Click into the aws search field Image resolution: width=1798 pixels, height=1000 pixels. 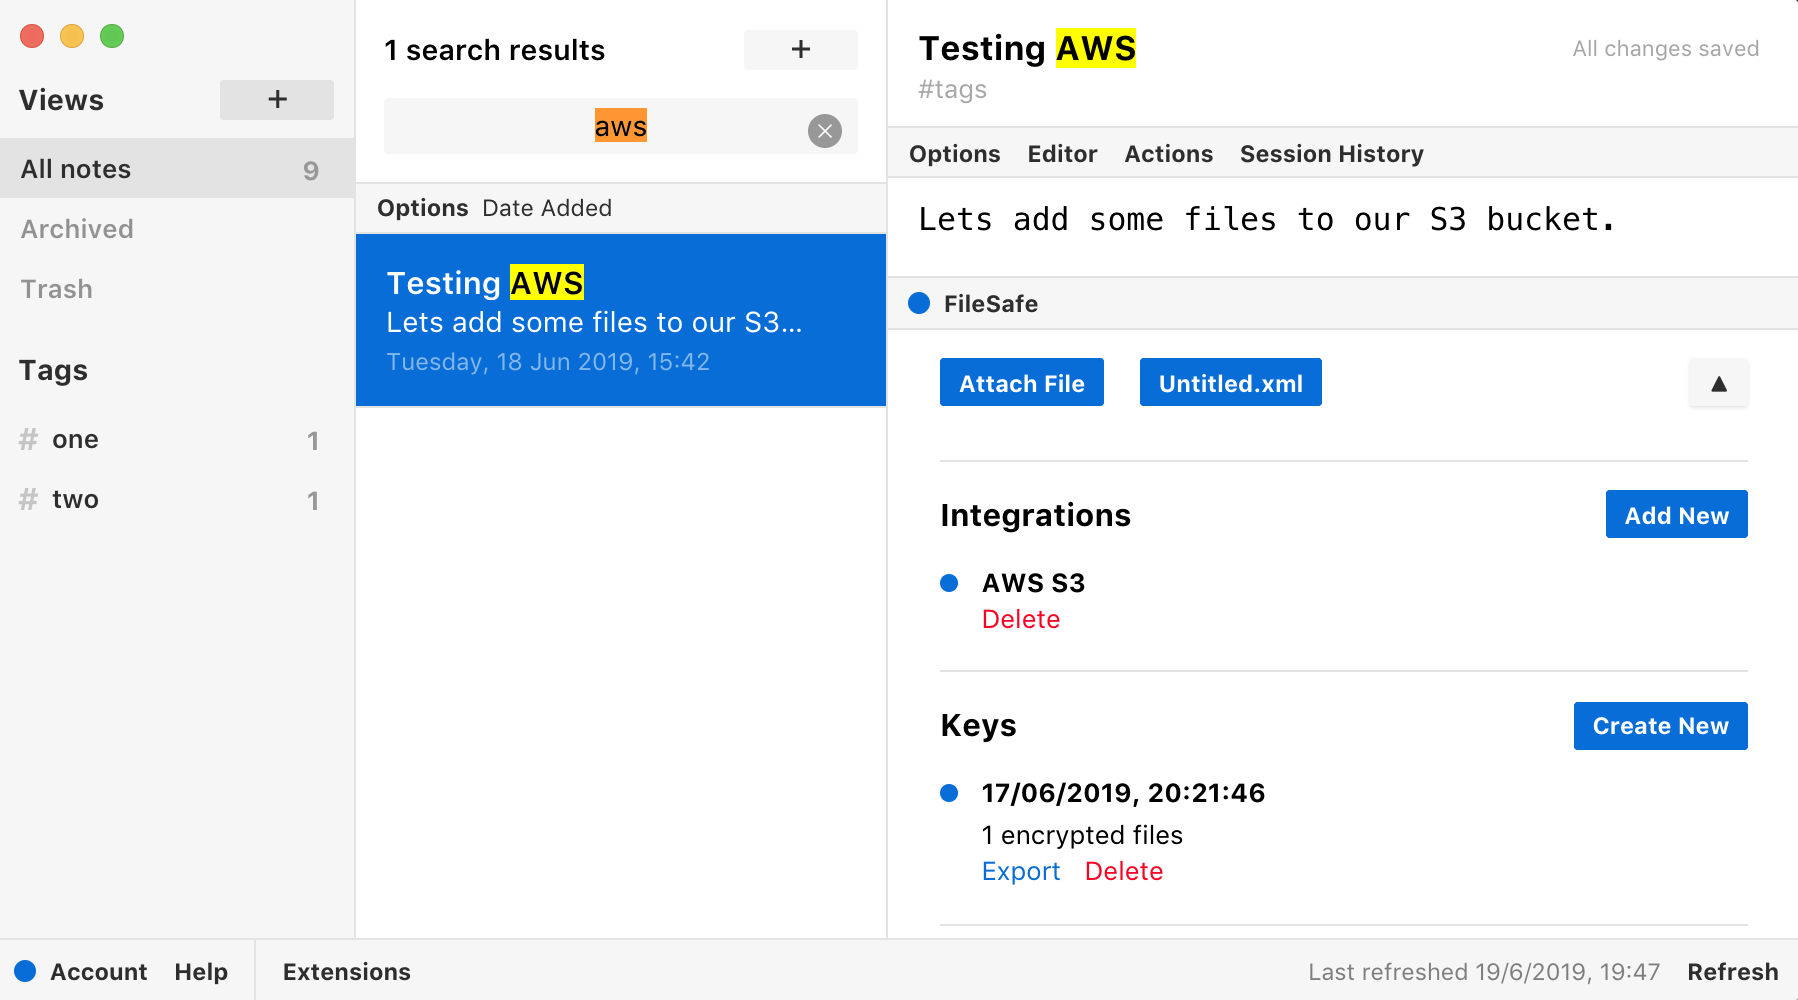pyautogui.click(x=600, y=127)
